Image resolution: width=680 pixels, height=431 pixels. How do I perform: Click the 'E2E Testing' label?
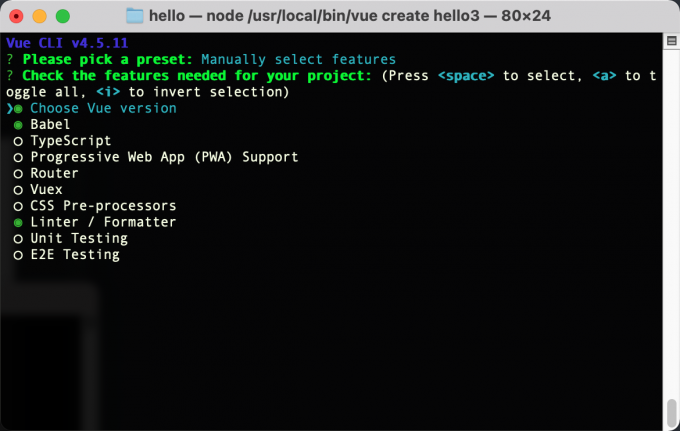75,255
